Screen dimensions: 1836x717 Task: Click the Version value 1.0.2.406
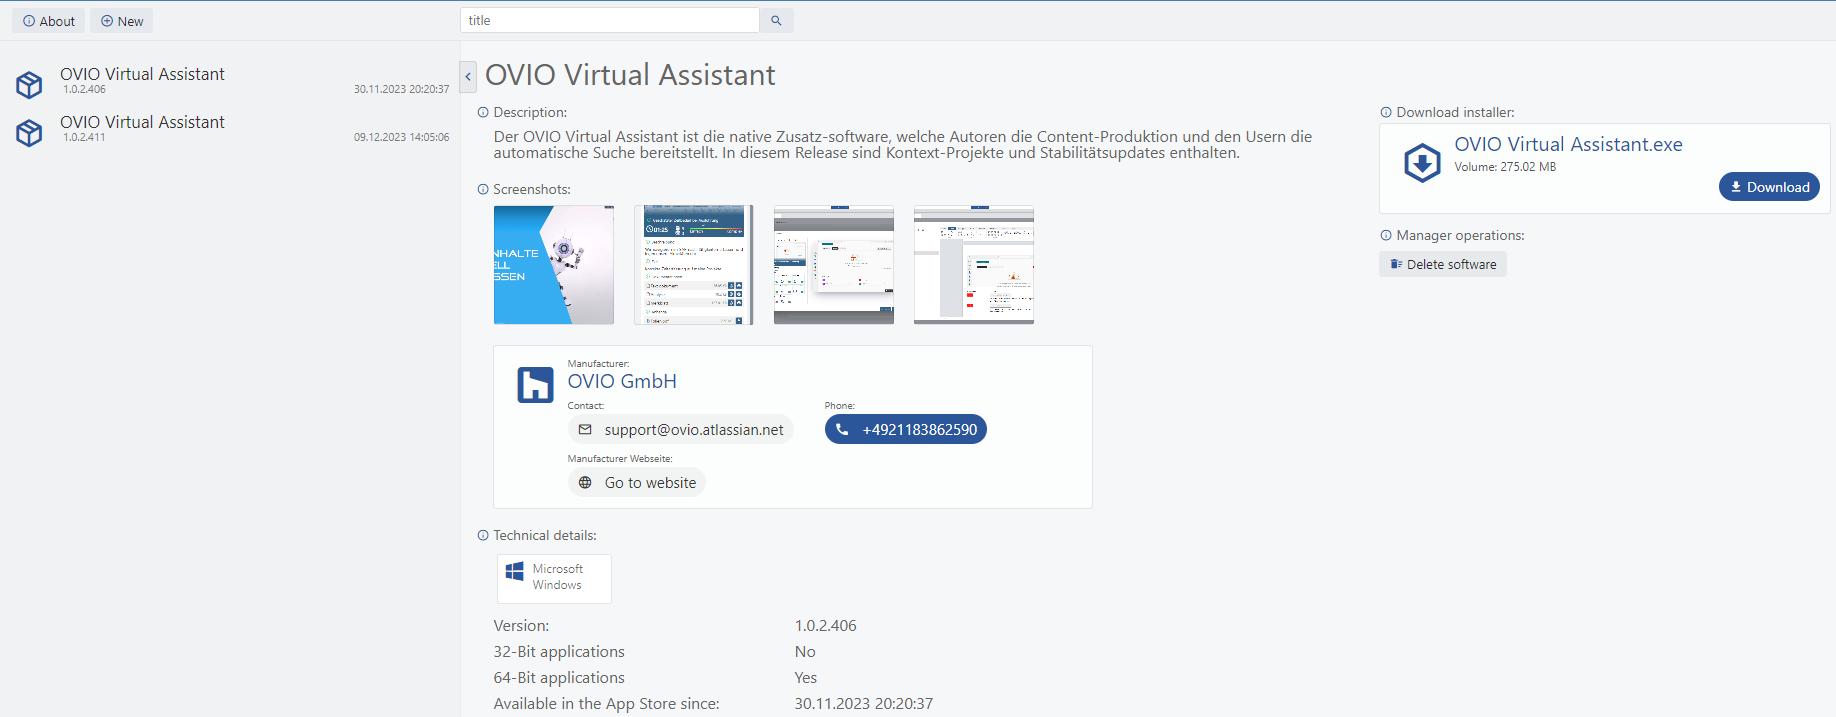tap(826, 625)
